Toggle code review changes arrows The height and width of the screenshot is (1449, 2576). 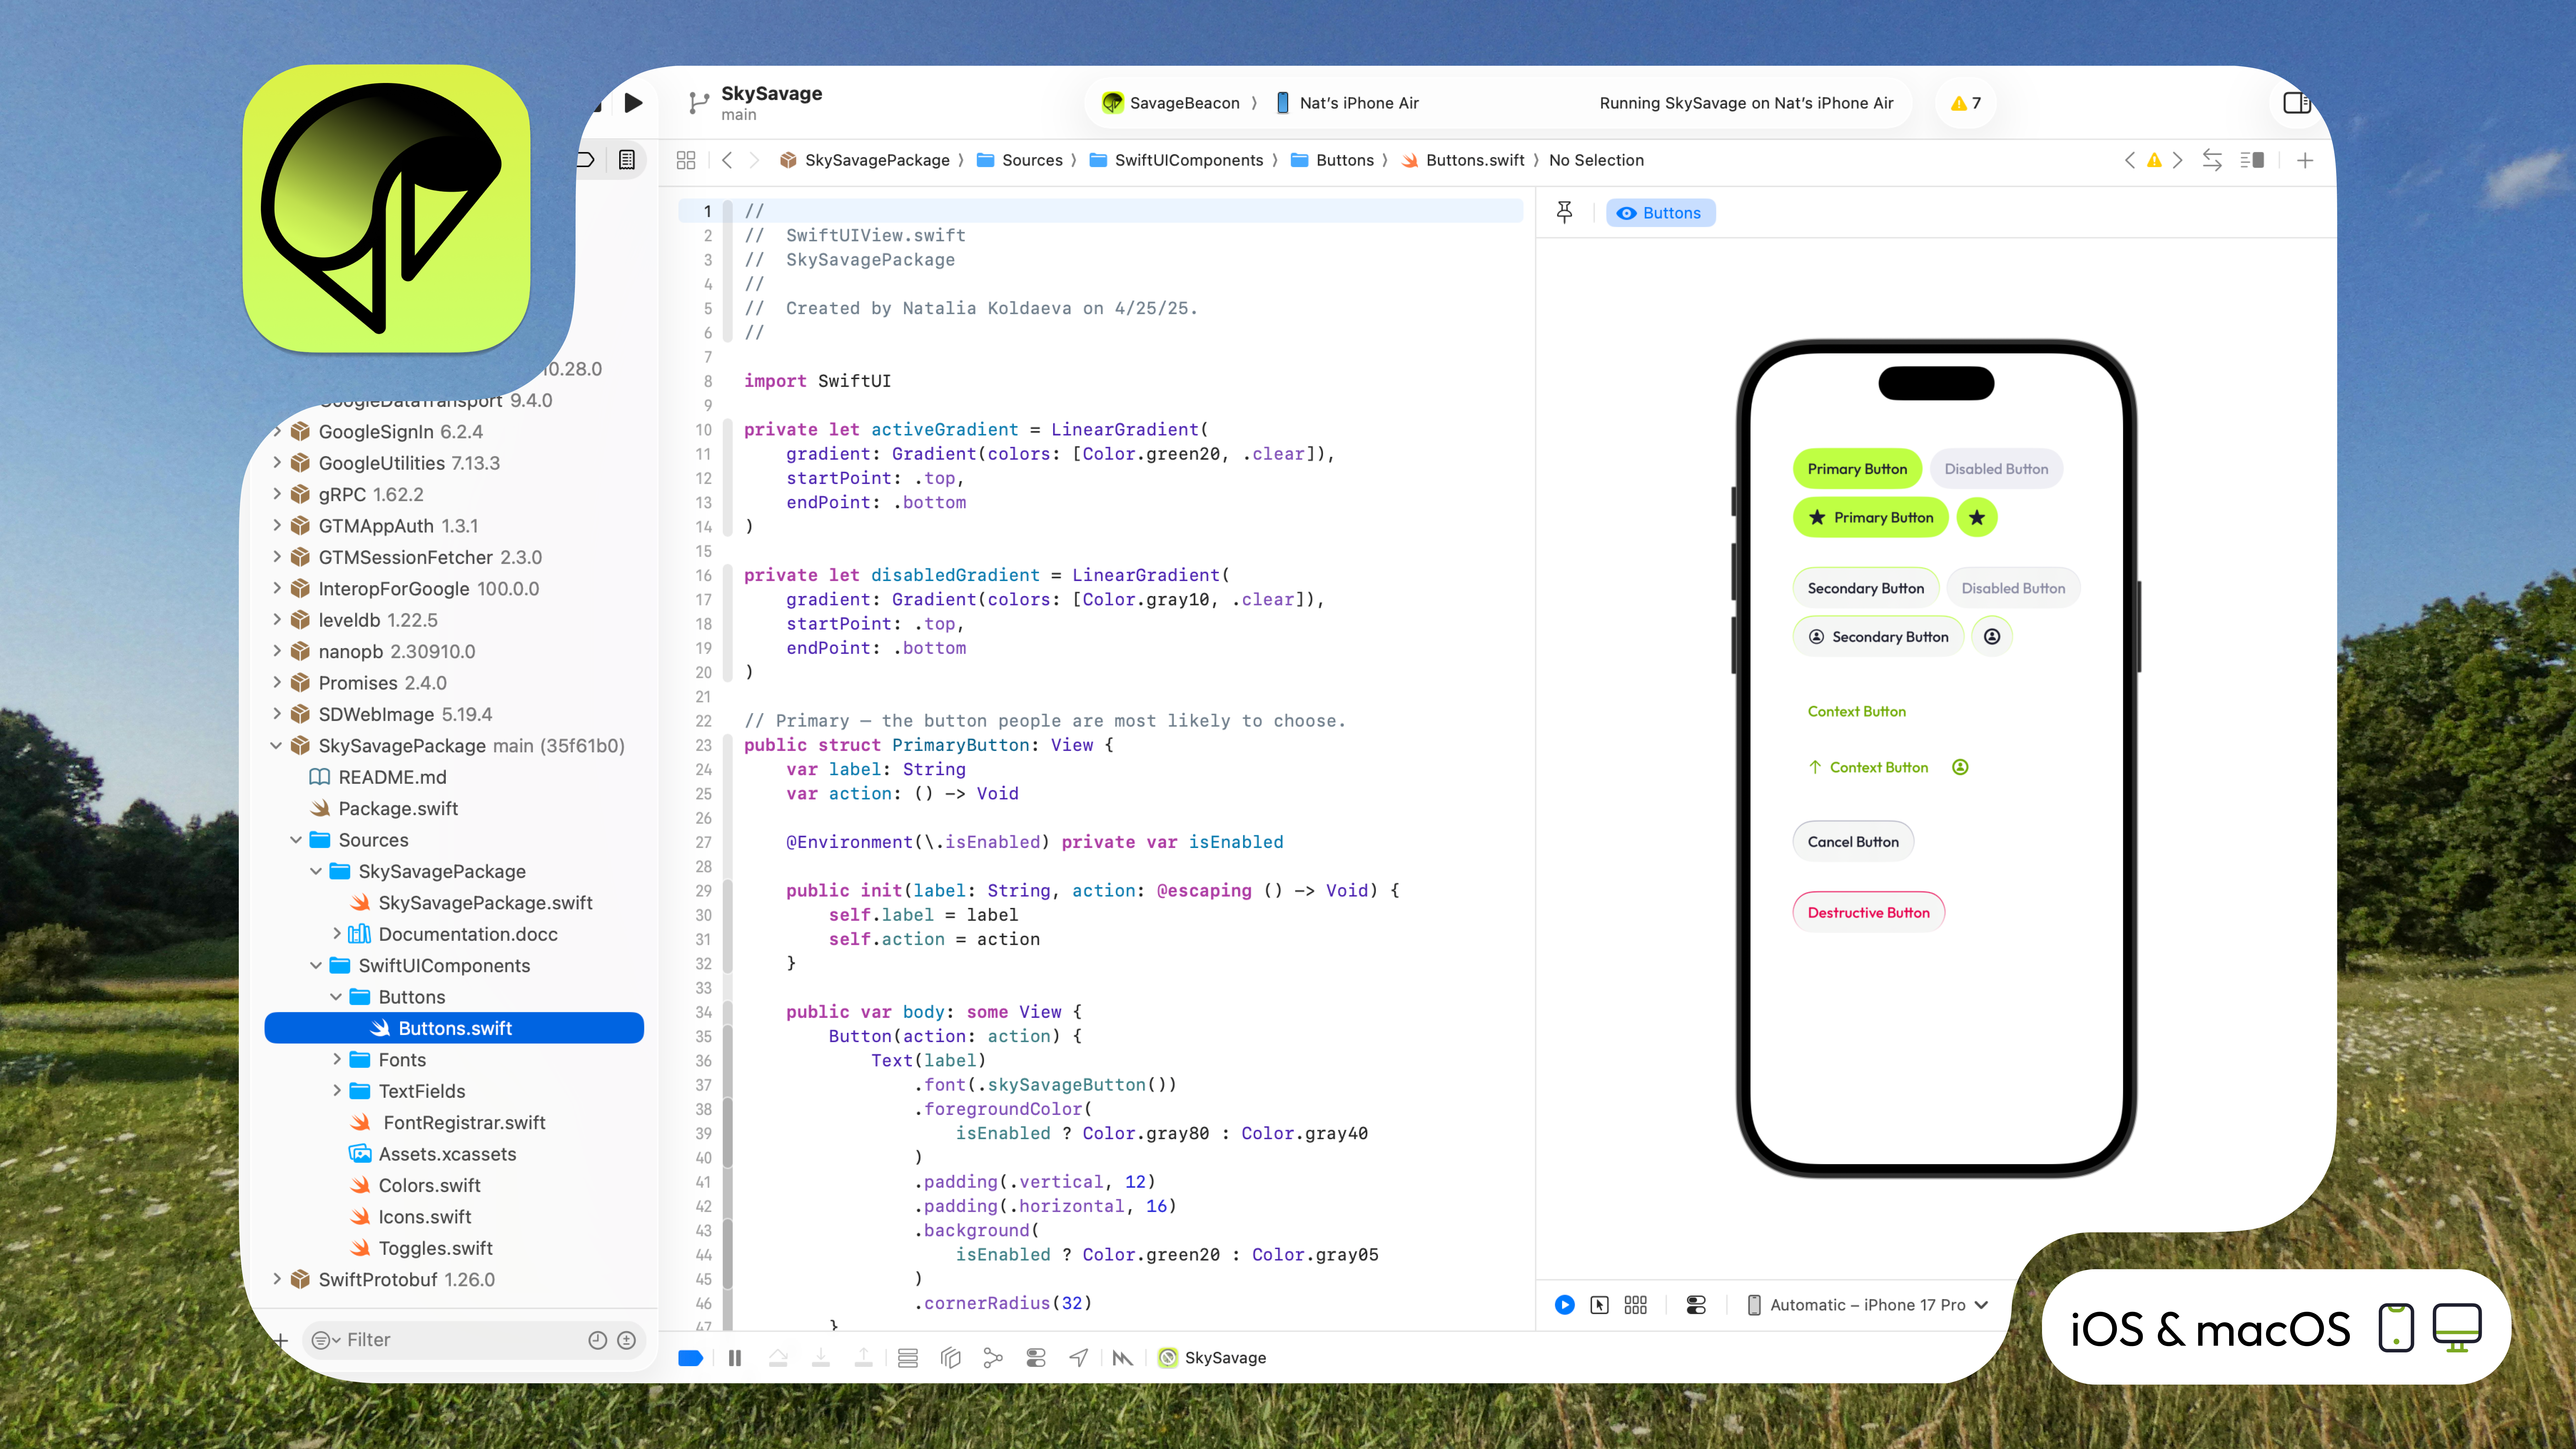pos(2212,160)
